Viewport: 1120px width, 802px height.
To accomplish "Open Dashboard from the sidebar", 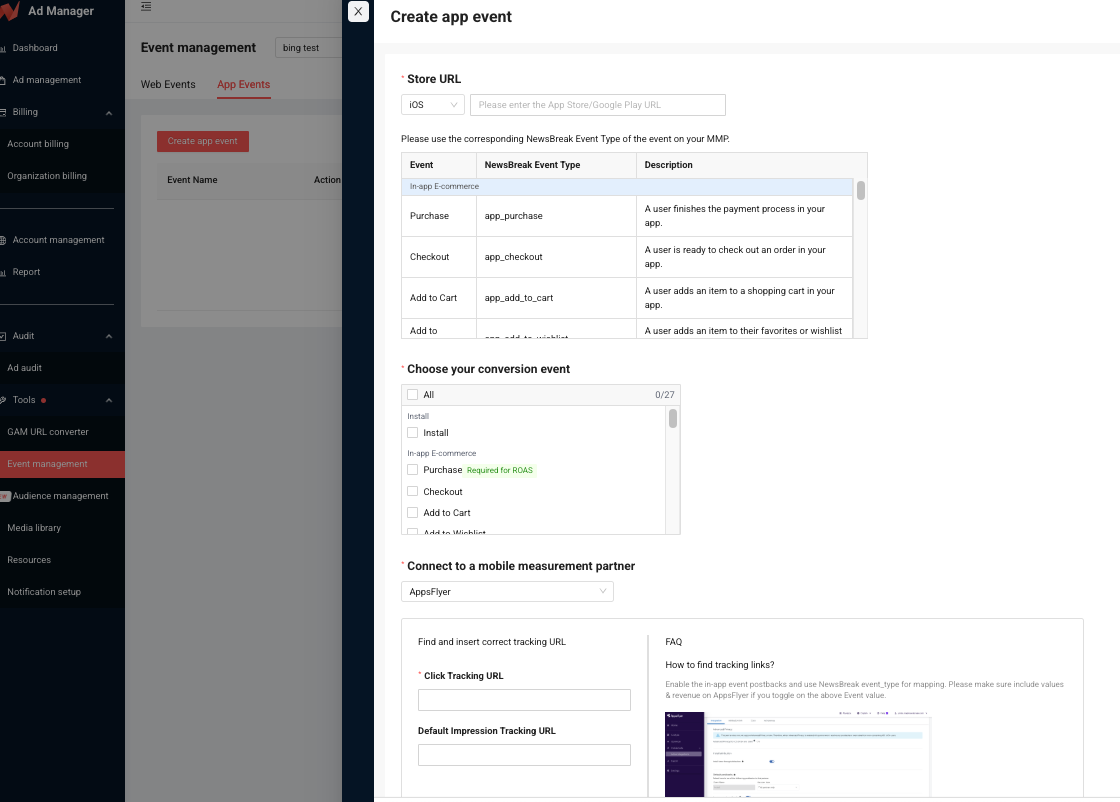I will point(34,48).
